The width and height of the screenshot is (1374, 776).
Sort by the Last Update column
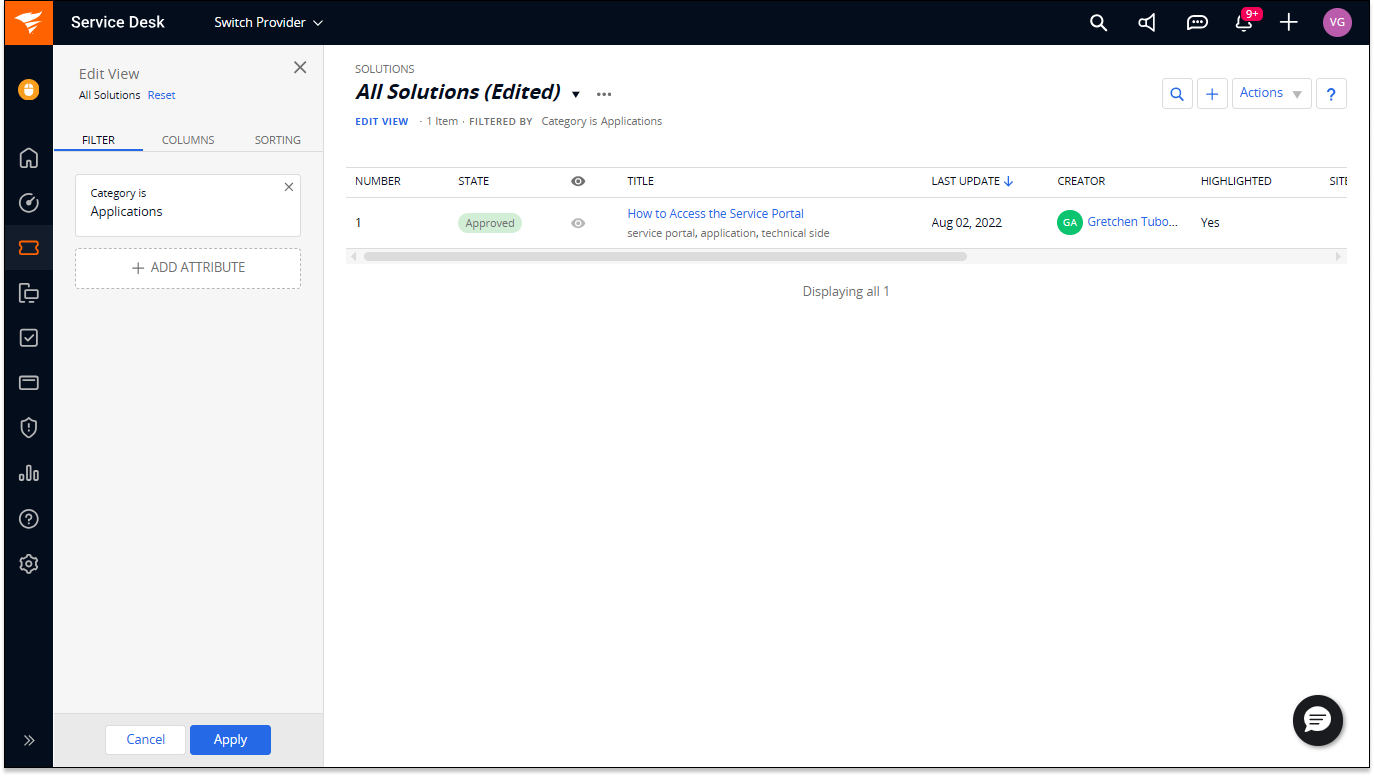[972, 181]
